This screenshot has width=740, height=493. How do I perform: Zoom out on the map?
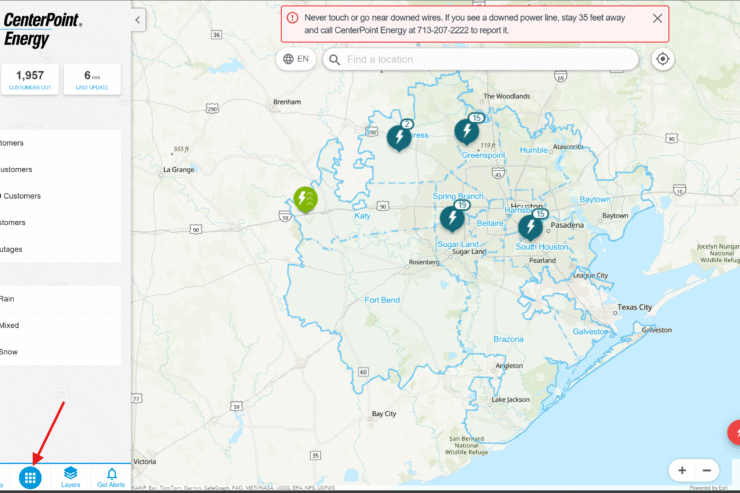[707, 470]
